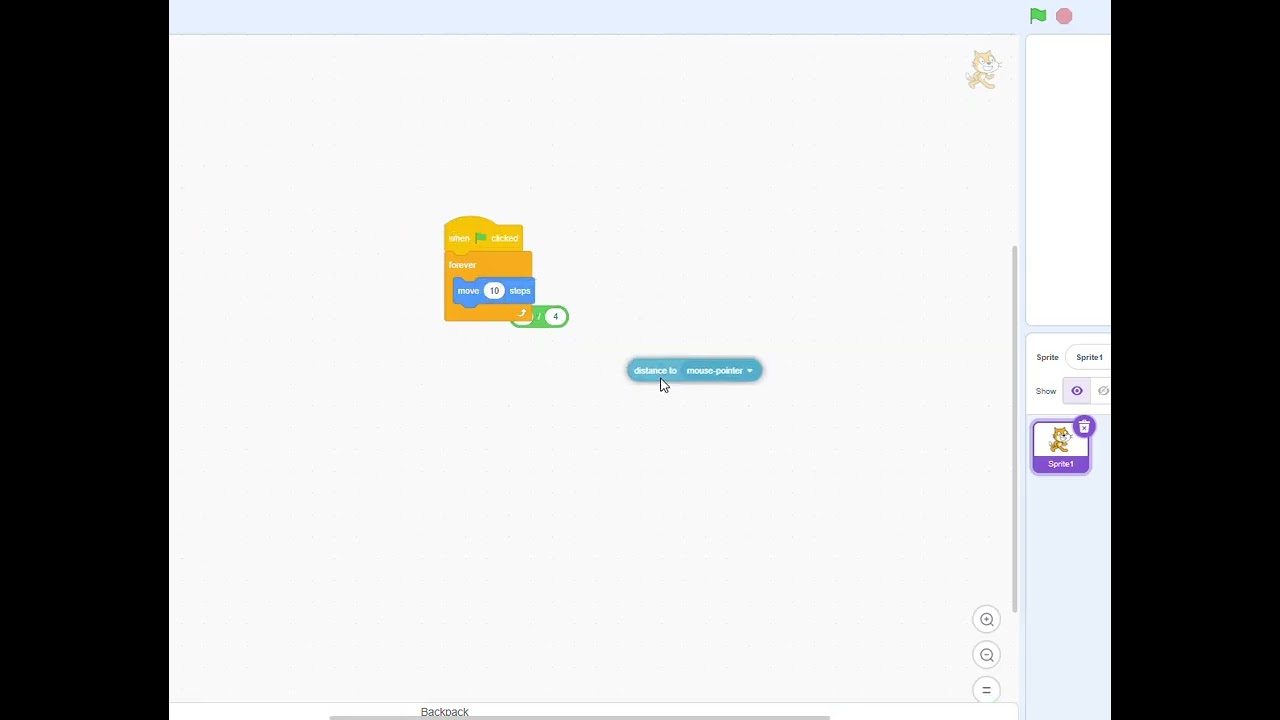Click the 'move steps' motion block
The height and width of the screenshot is (720, 1280).
[470, 291]
